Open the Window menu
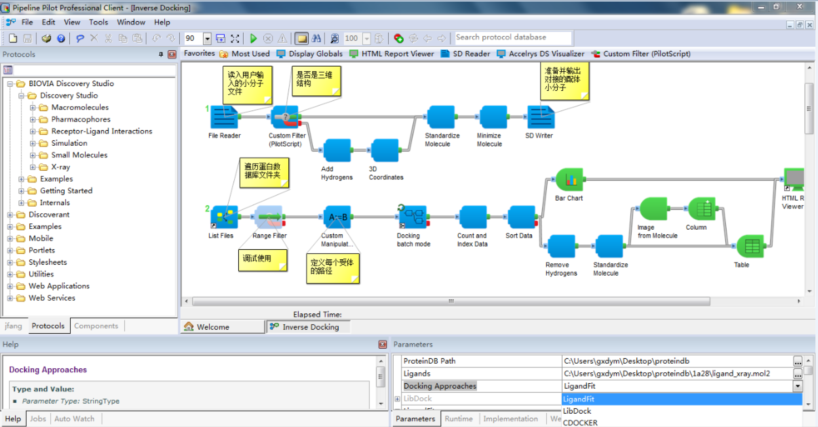This screenshot has height=427, width=818. pos(131,22)
